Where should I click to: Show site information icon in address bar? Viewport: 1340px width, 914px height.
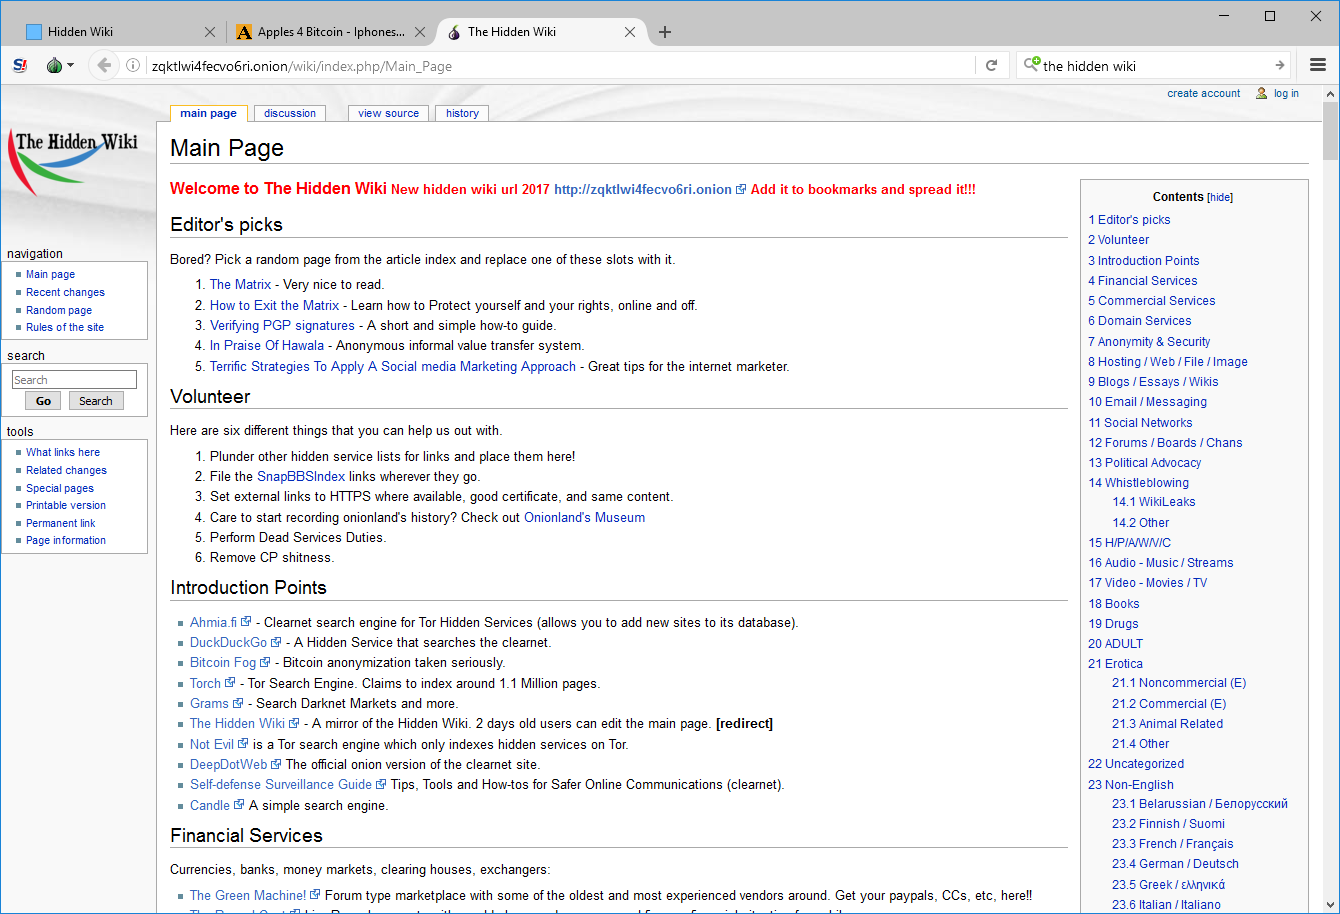pyautogui.click(x=133, y=66)
